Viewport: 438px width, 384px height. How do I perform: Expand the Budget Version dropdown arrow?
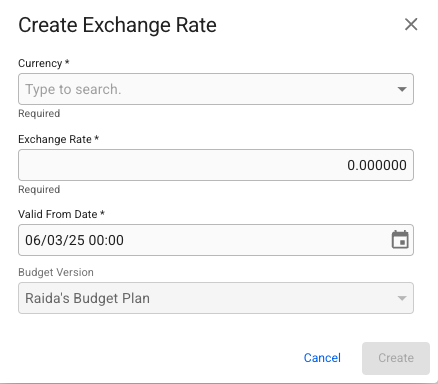(402, 298)
